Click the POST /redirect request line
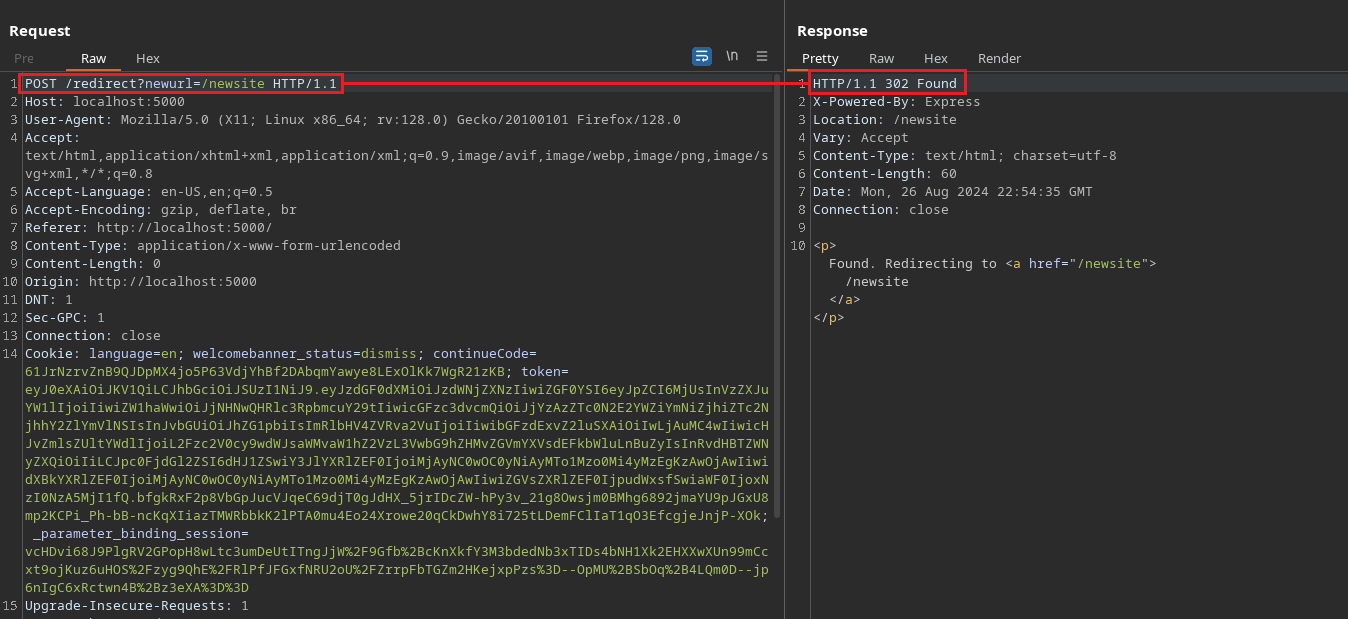Viewport: 1348px width, 619px height. [x=180, y=84]
